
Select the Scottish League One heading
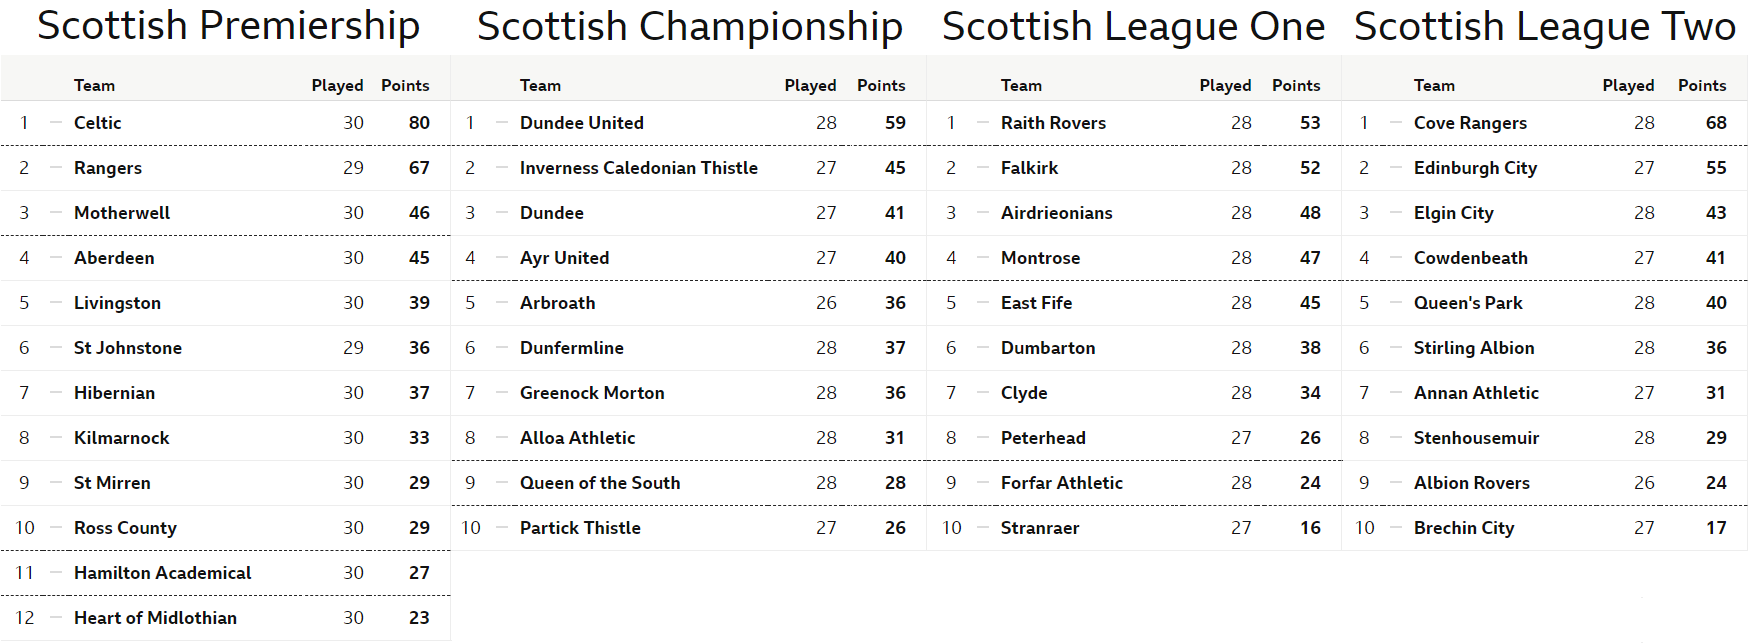point(1133,27)
